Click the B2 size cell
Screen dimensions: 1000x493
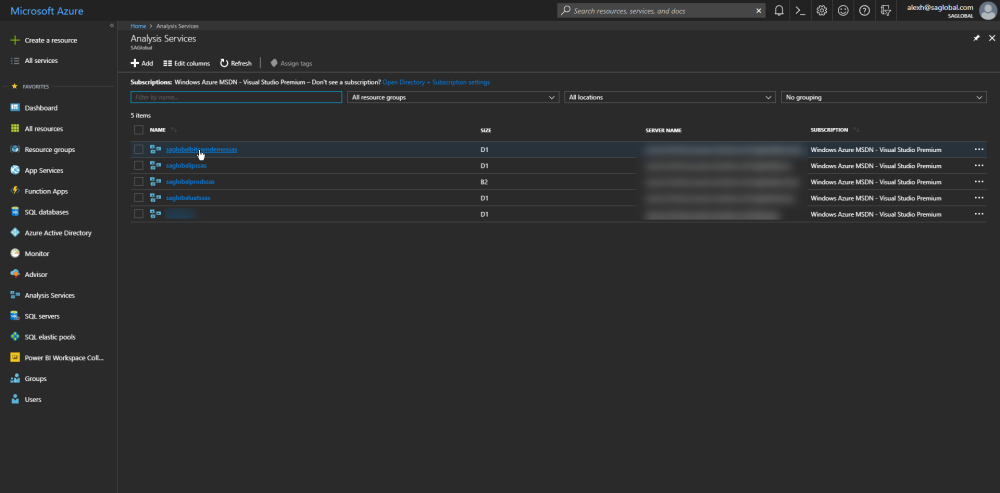tap(484, 182)
